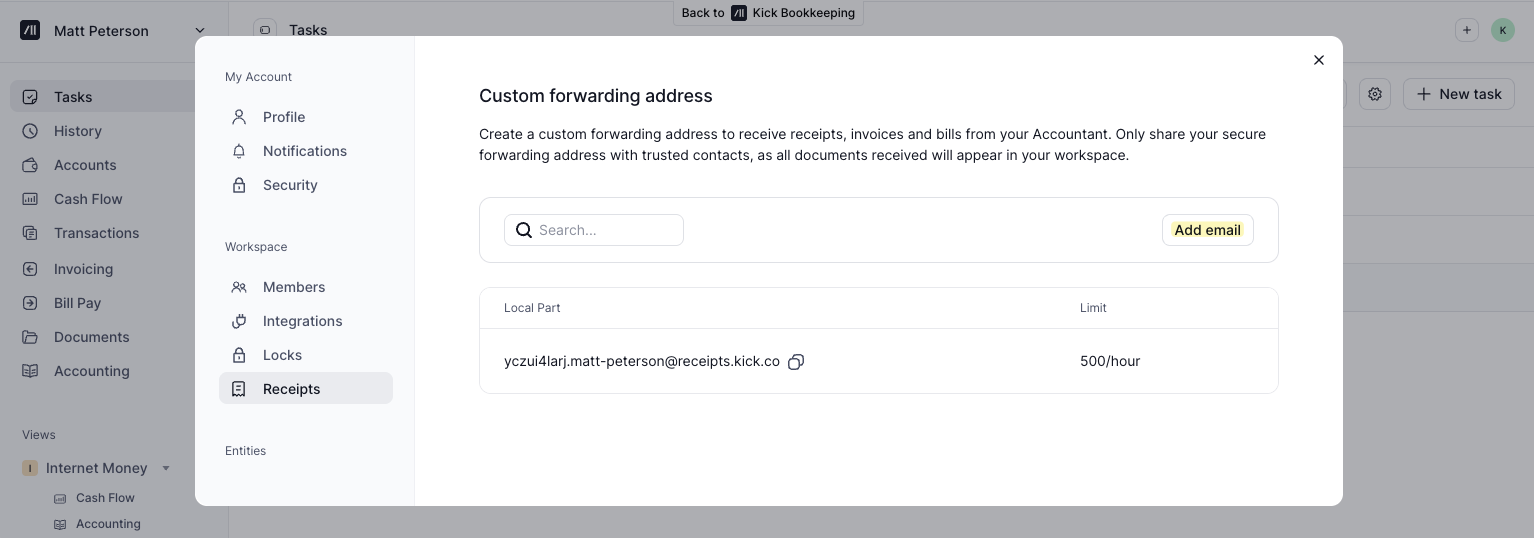Open the Profile settings page
This screenshot has width=1534, height=538.
pos(284,117)
